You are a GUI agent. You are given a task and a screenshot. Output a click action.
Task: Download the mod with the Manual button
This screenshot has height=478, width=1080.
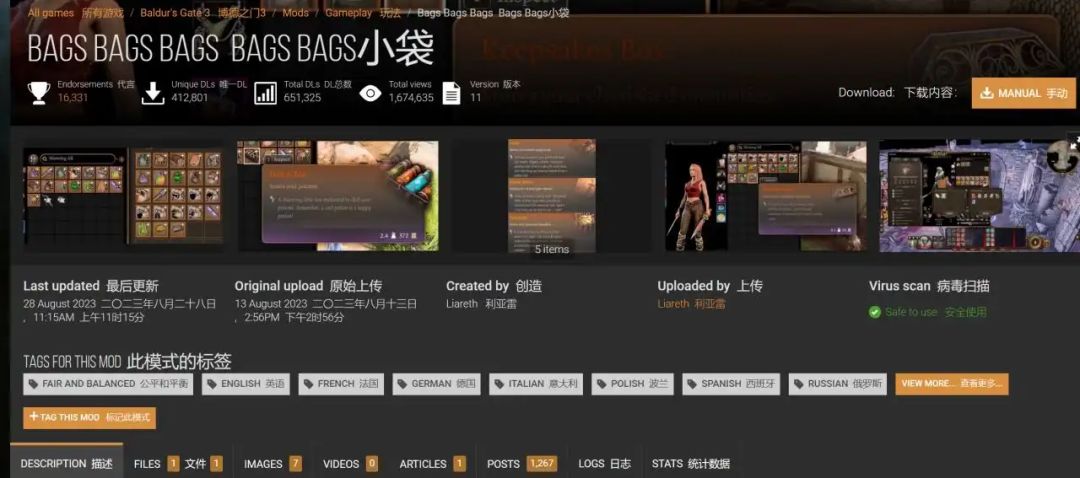point(1023,93)
